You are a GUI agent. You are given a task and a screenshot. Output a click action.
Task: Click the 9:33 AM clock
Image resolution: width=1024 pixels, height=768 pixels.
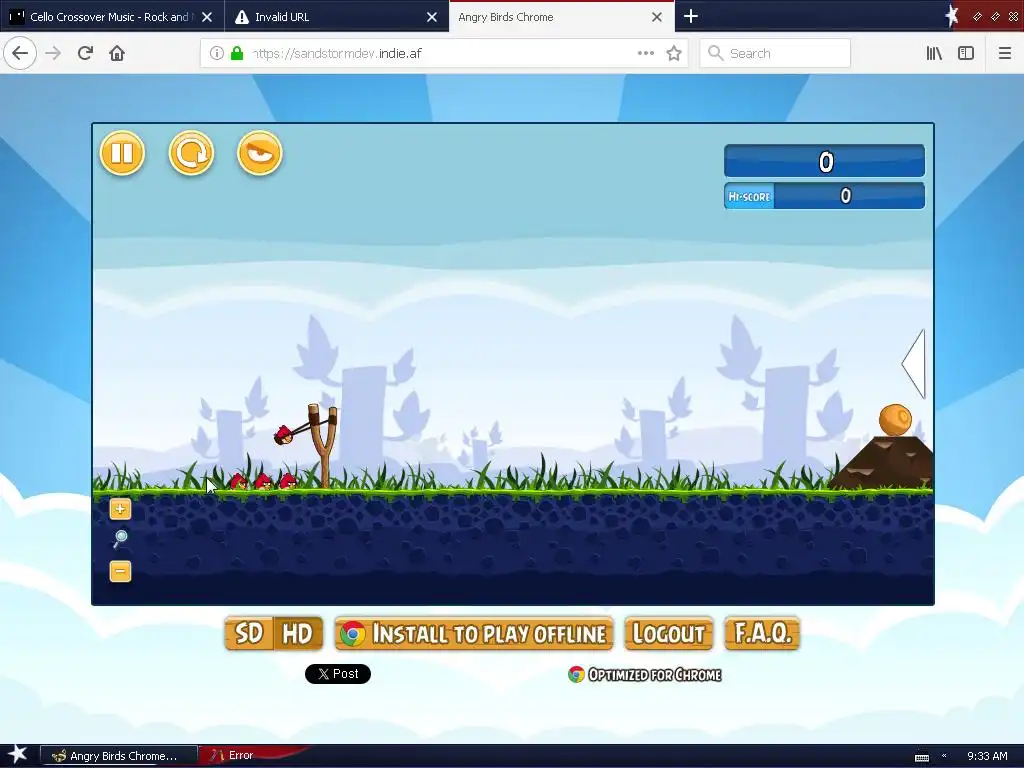tap(987, 756)
